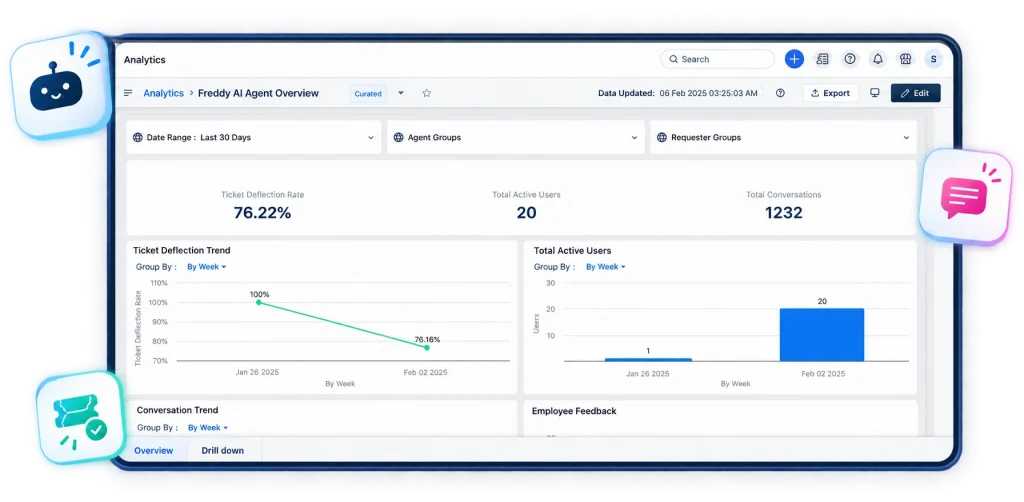Click the Analytics header title at top left
Image resolution: width=1024 pixels, height=502 pixels.
[144, 59]
